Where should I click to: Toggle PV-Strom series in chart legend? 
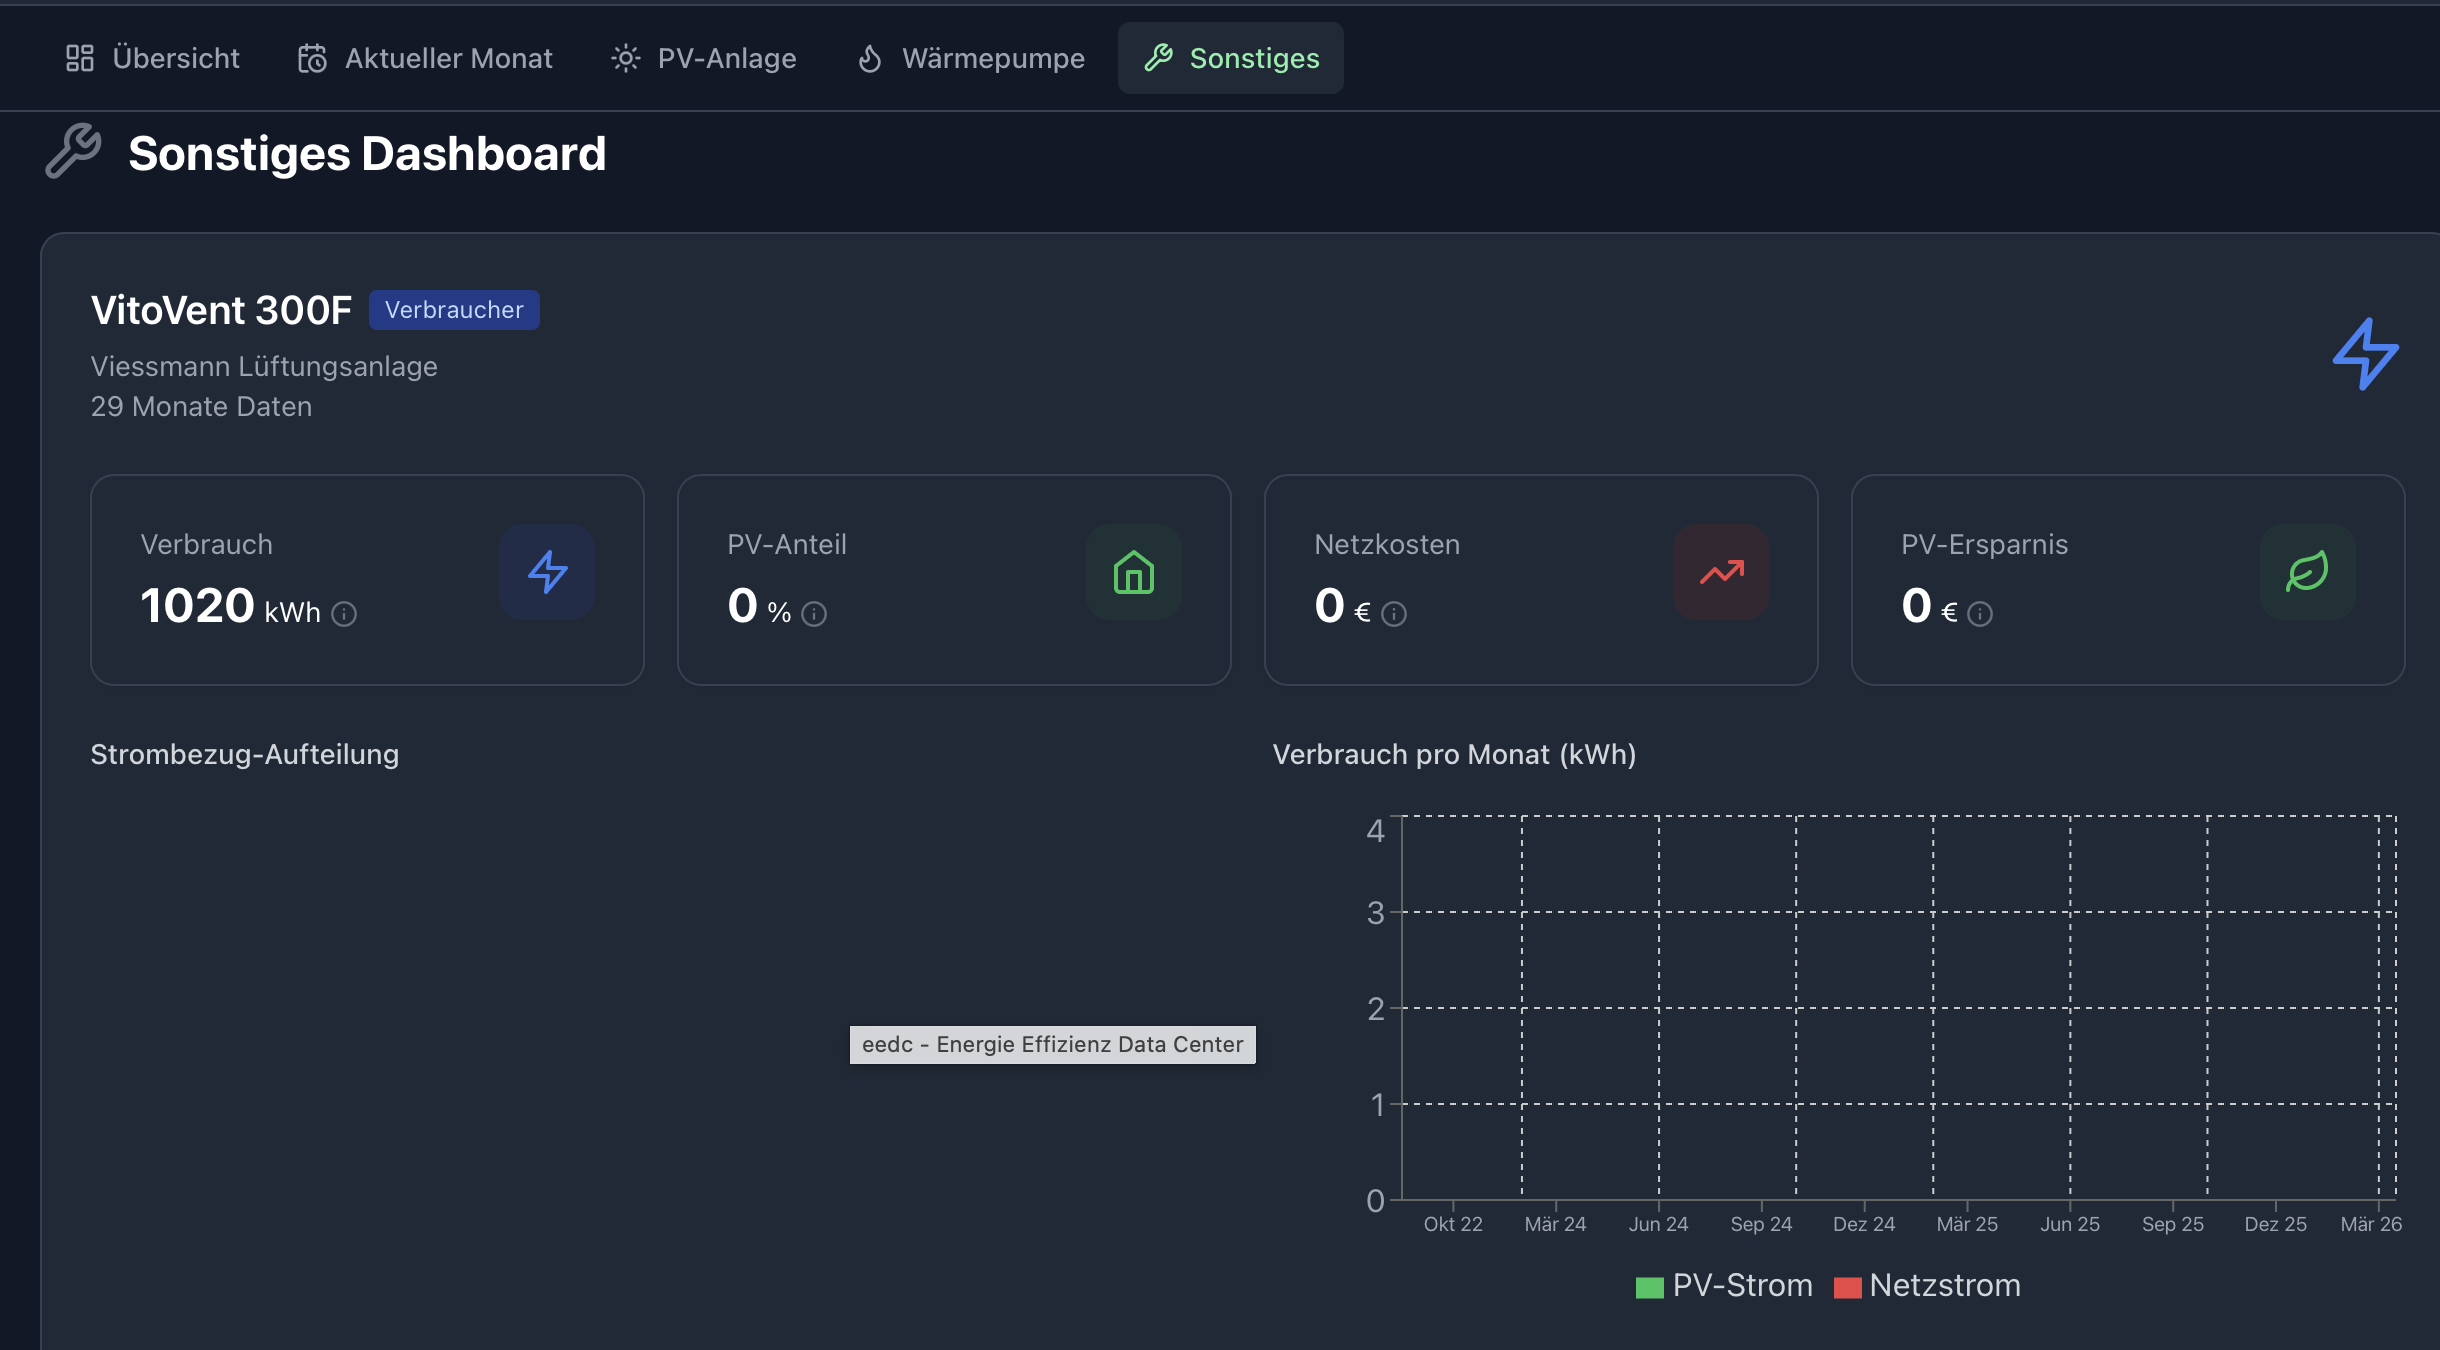point(1724,1286)
